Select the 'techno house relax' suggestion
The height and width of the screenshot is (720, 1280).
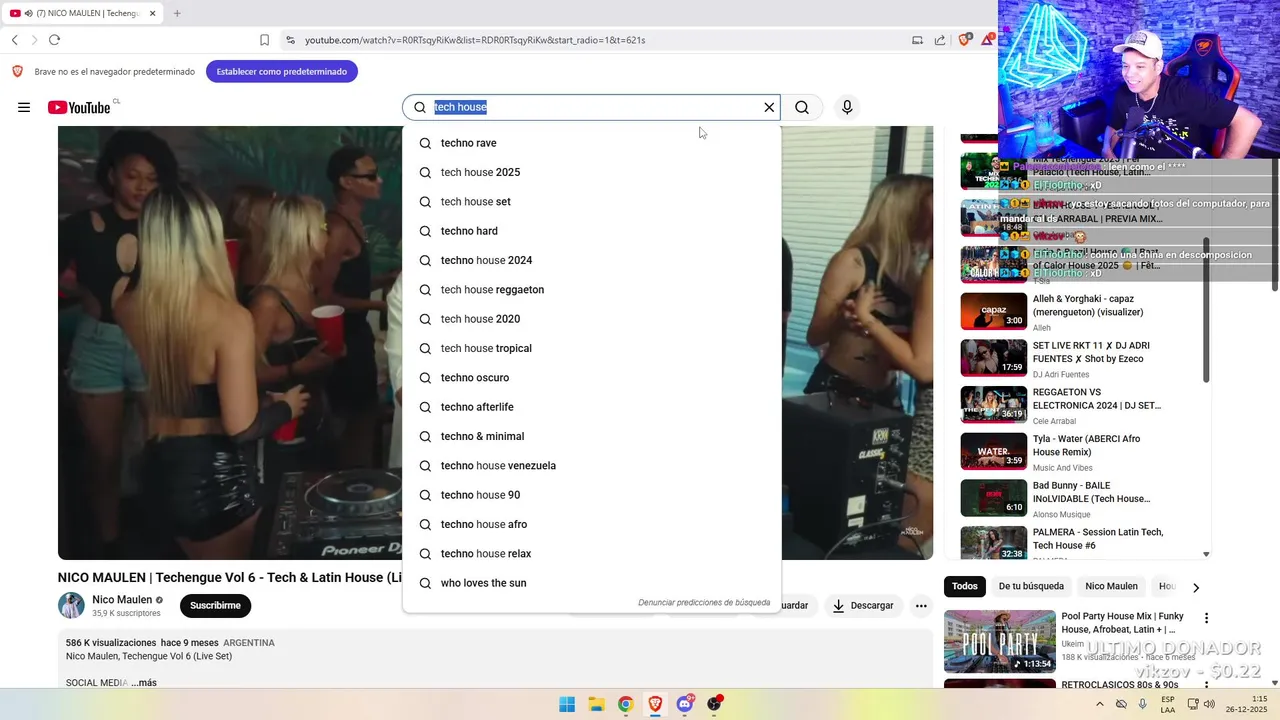(592, 554)
